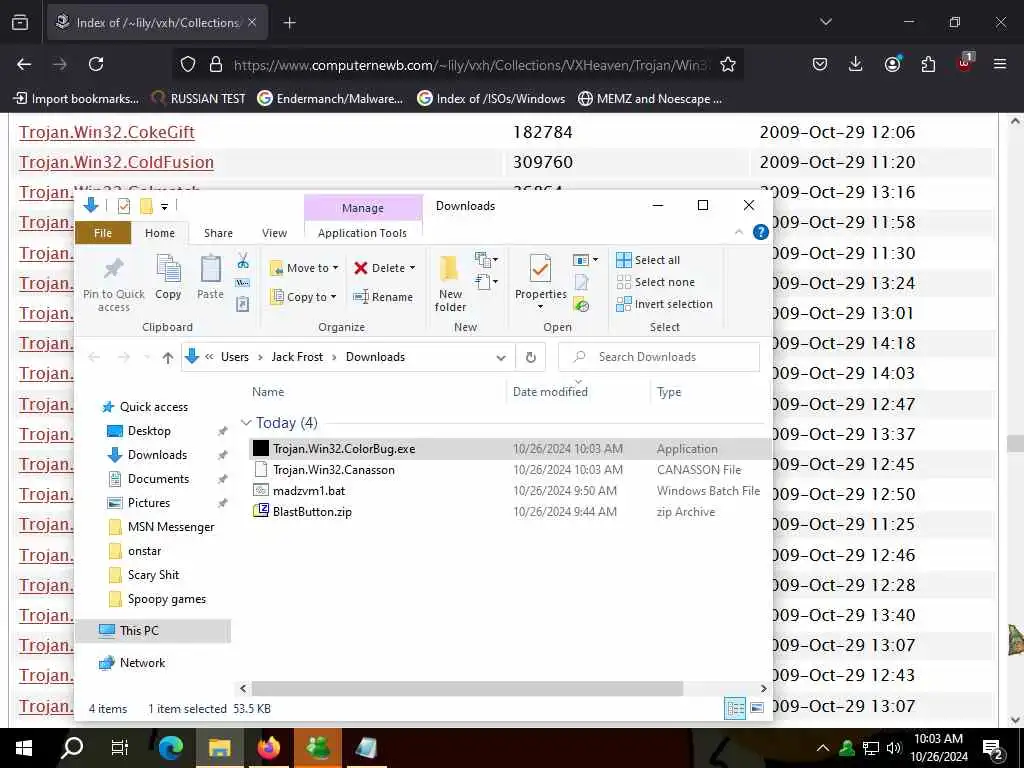Select BlastButton.zip file

(312, 511)
